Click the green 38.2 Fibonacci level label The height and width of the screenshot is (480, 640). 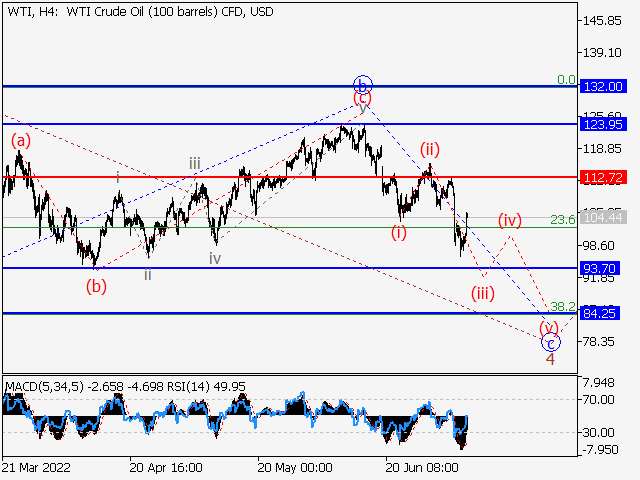[563, 307]
